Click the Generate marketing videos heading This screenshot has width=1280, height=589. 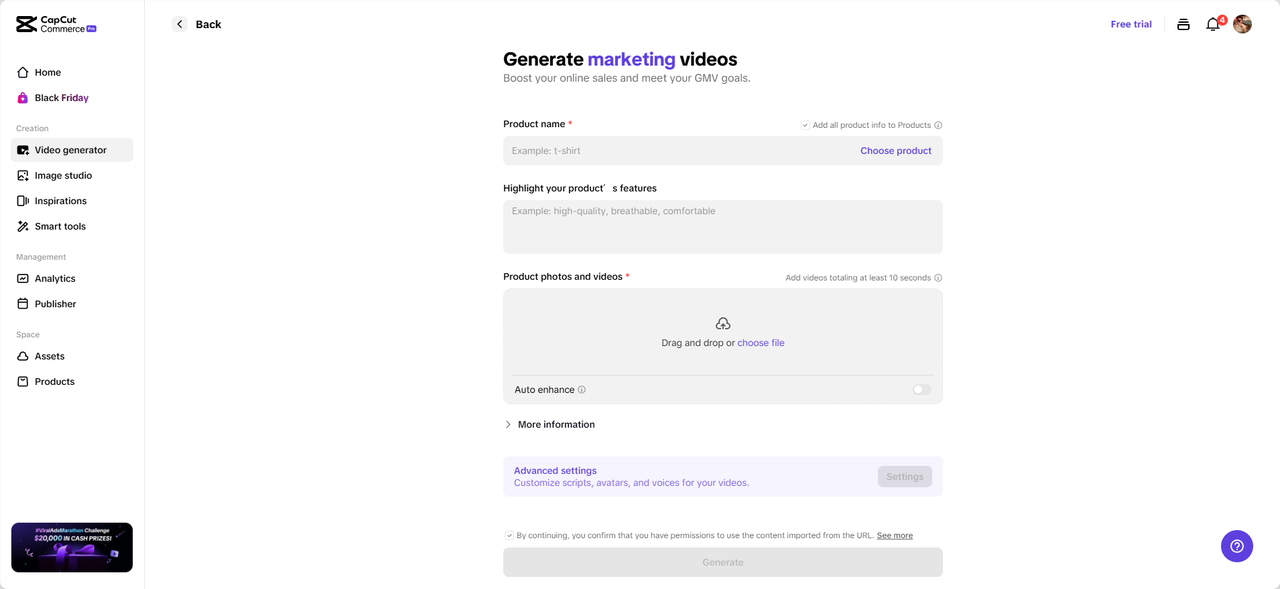(620, 59)
